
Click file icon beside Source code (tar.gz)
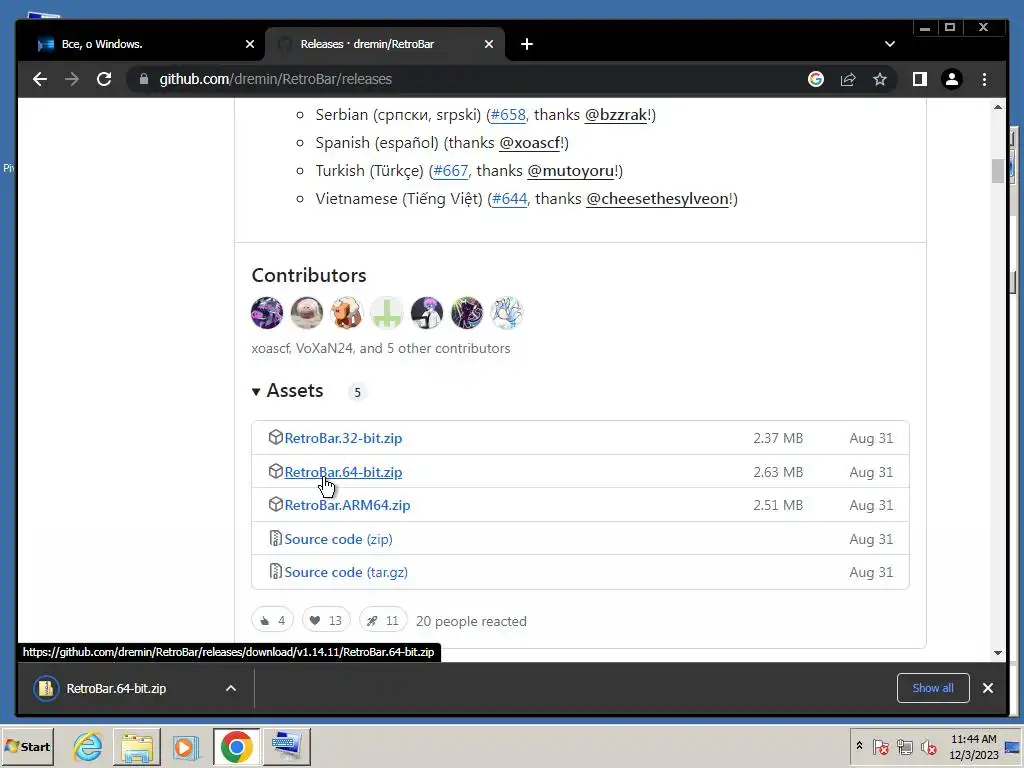(276, 571)
